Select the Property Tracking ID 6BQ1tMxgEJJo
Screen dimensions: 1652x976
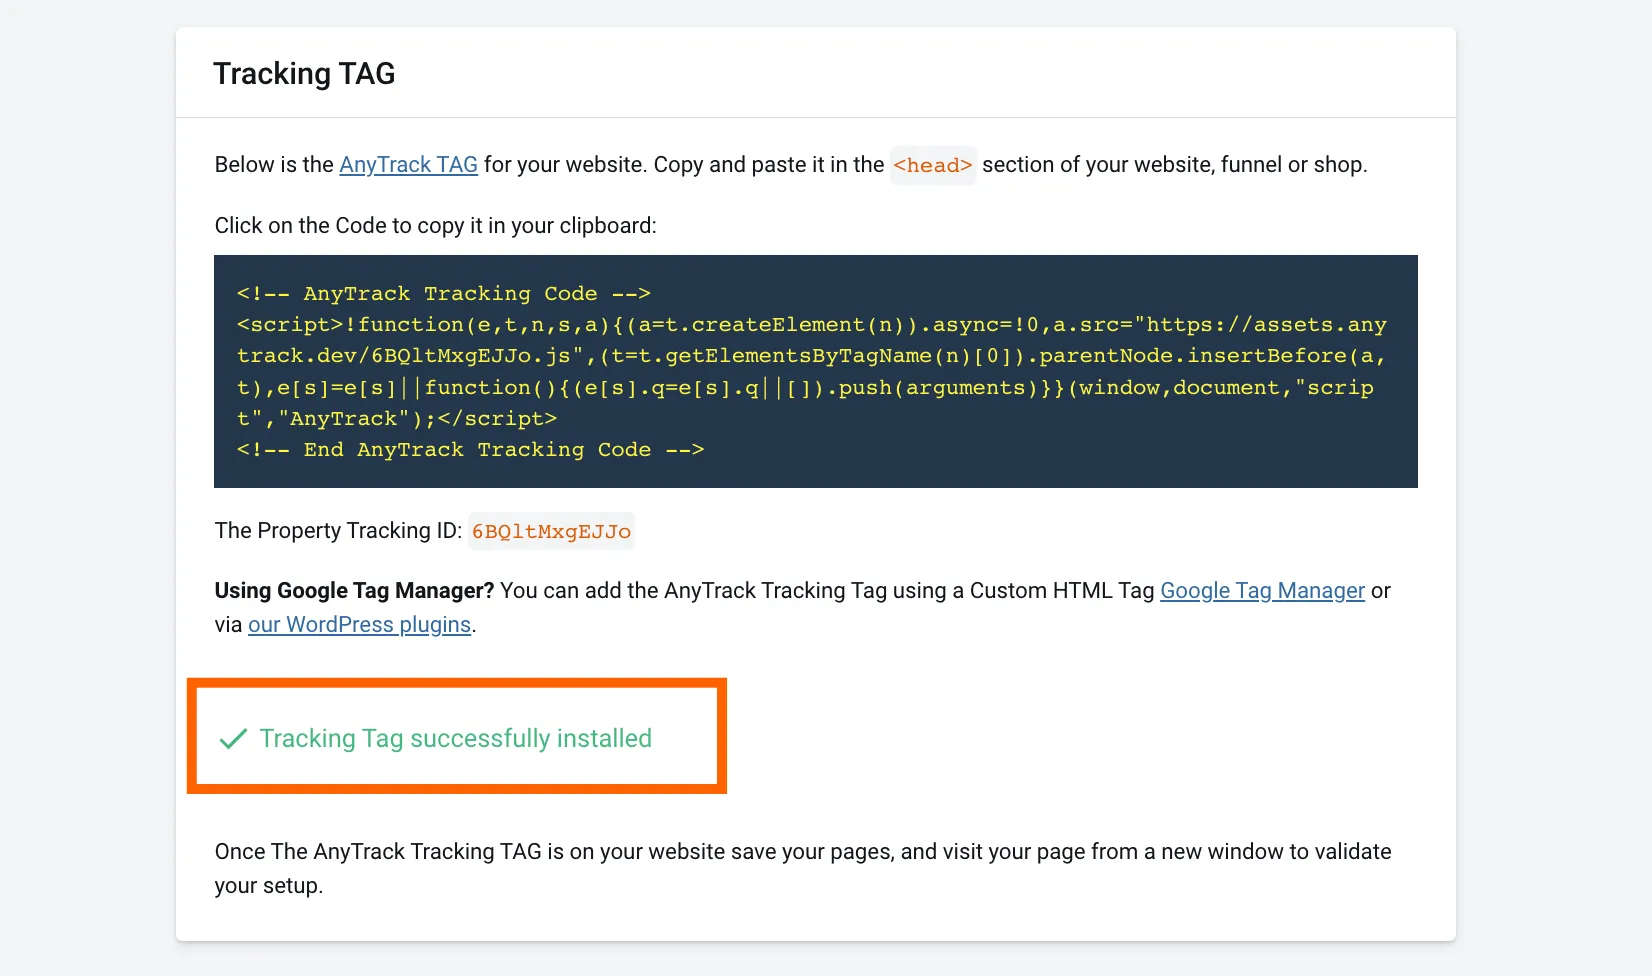point(551,531)
